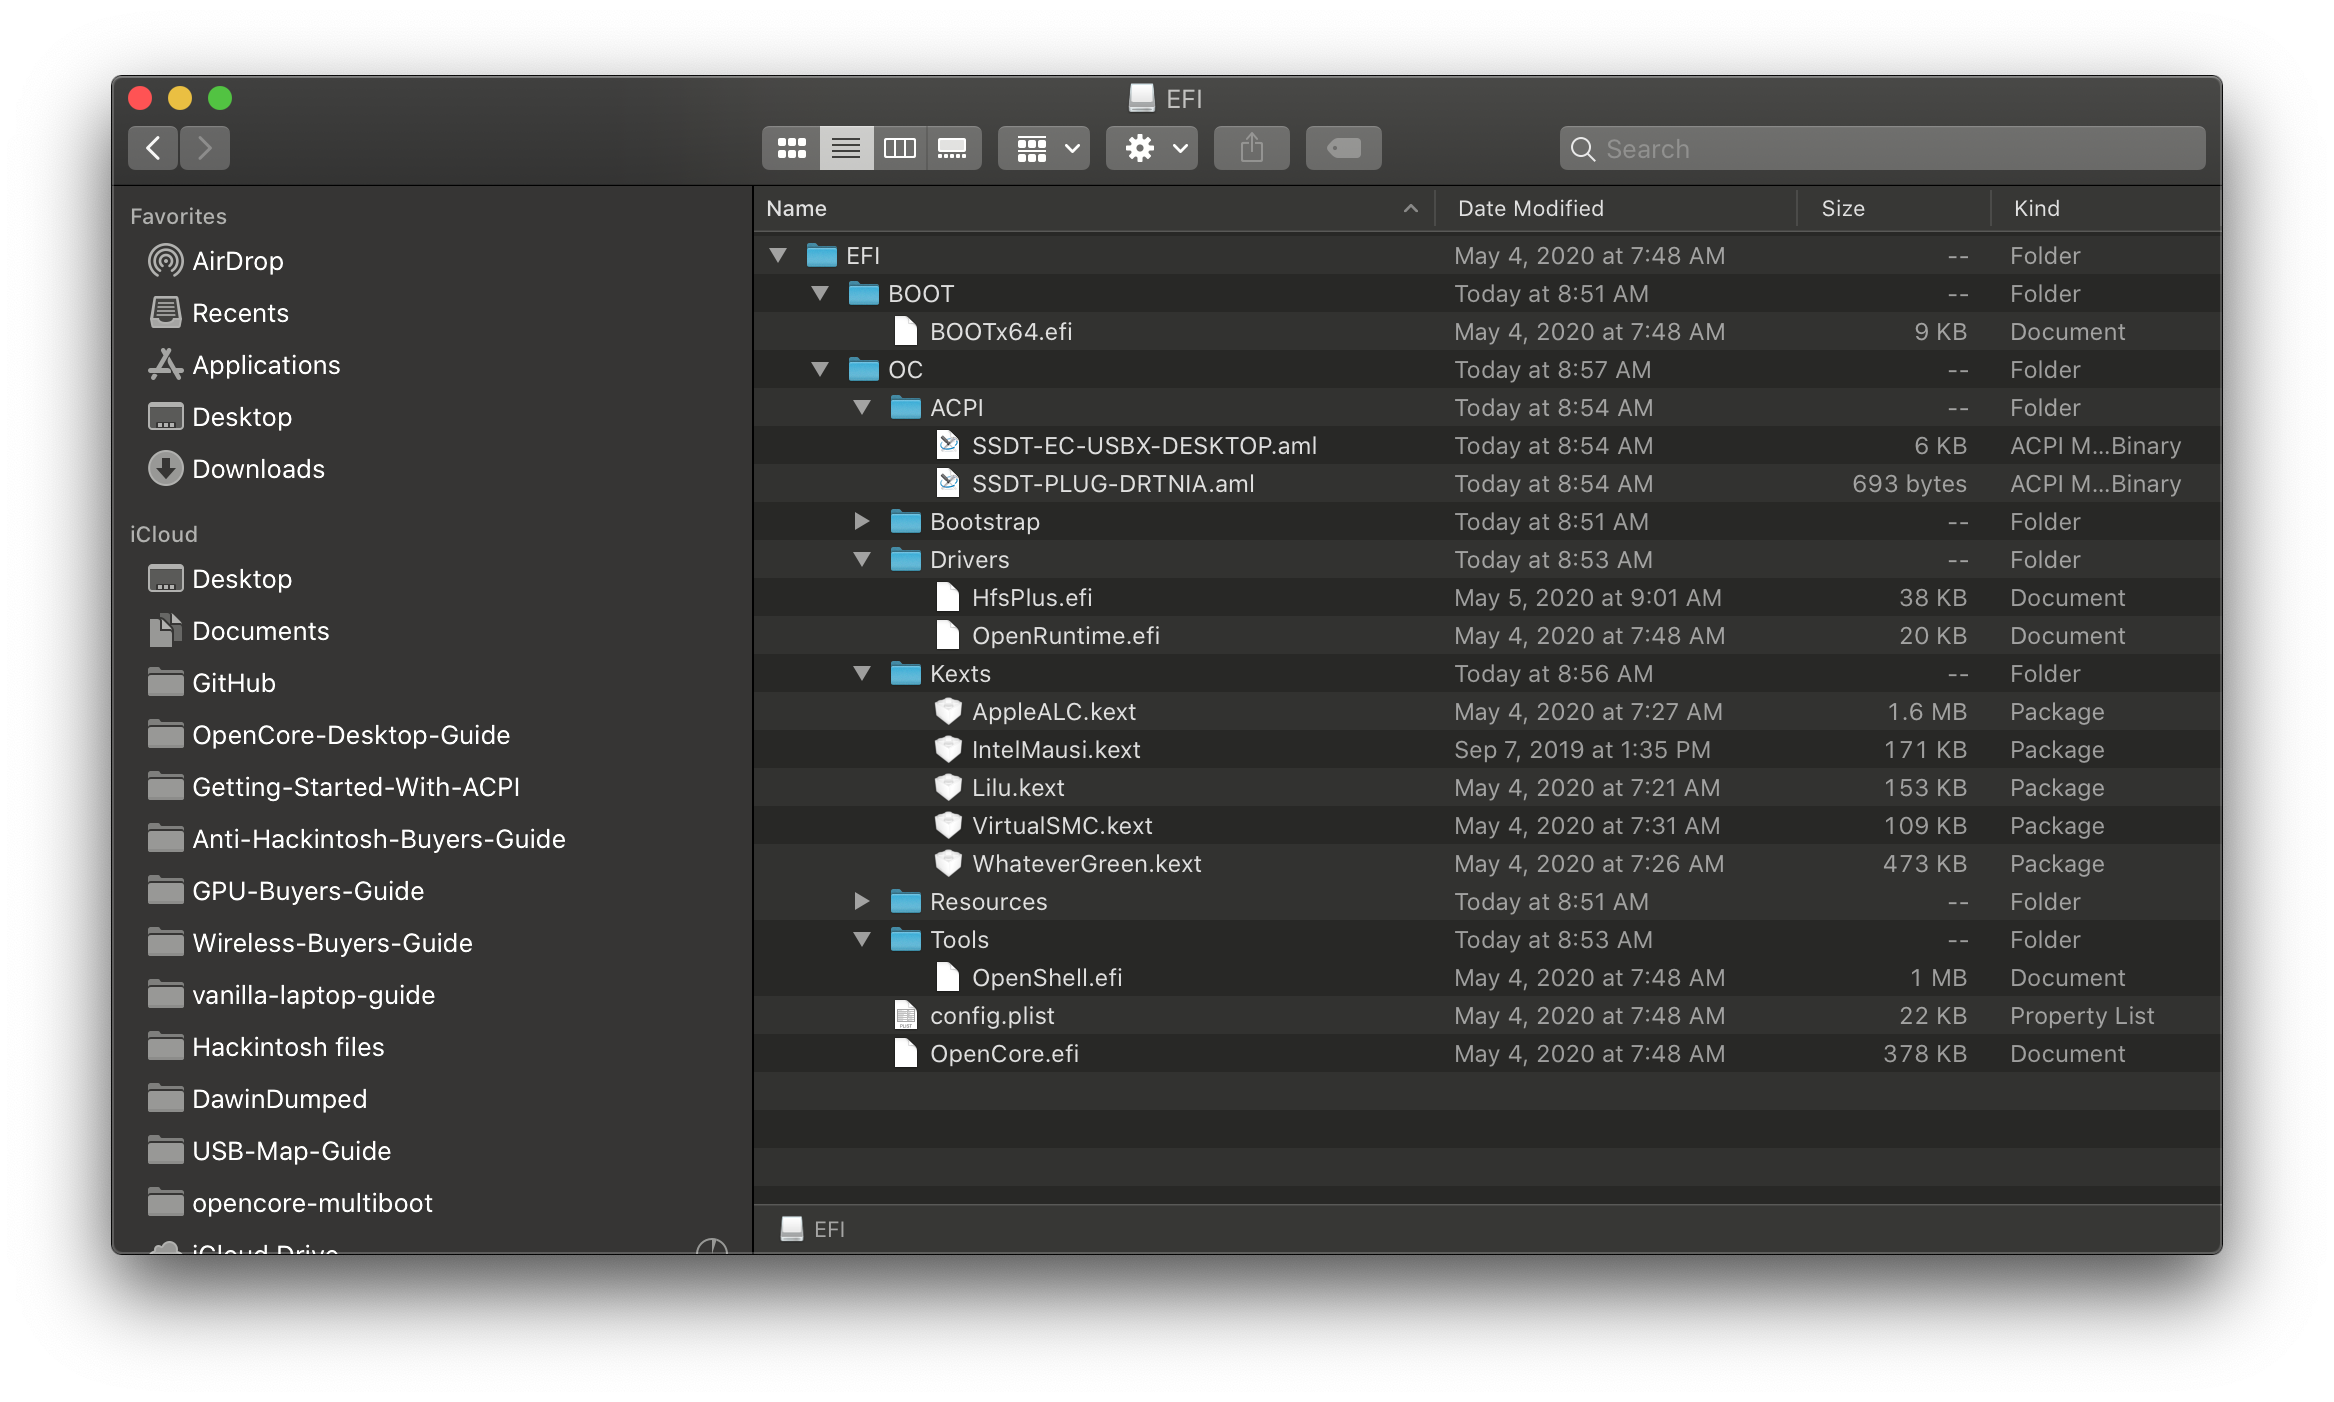The height and width of the screenshot is (1402, 2334).
Task: Switch to gallery view mode
Action: point(952,149)
